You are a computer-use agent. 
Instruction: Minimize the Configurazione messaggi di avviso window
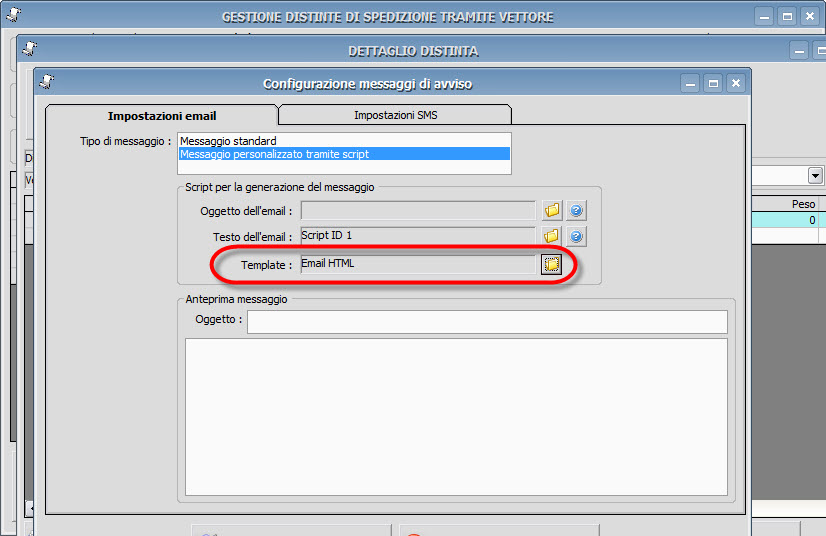pos(690,83)
